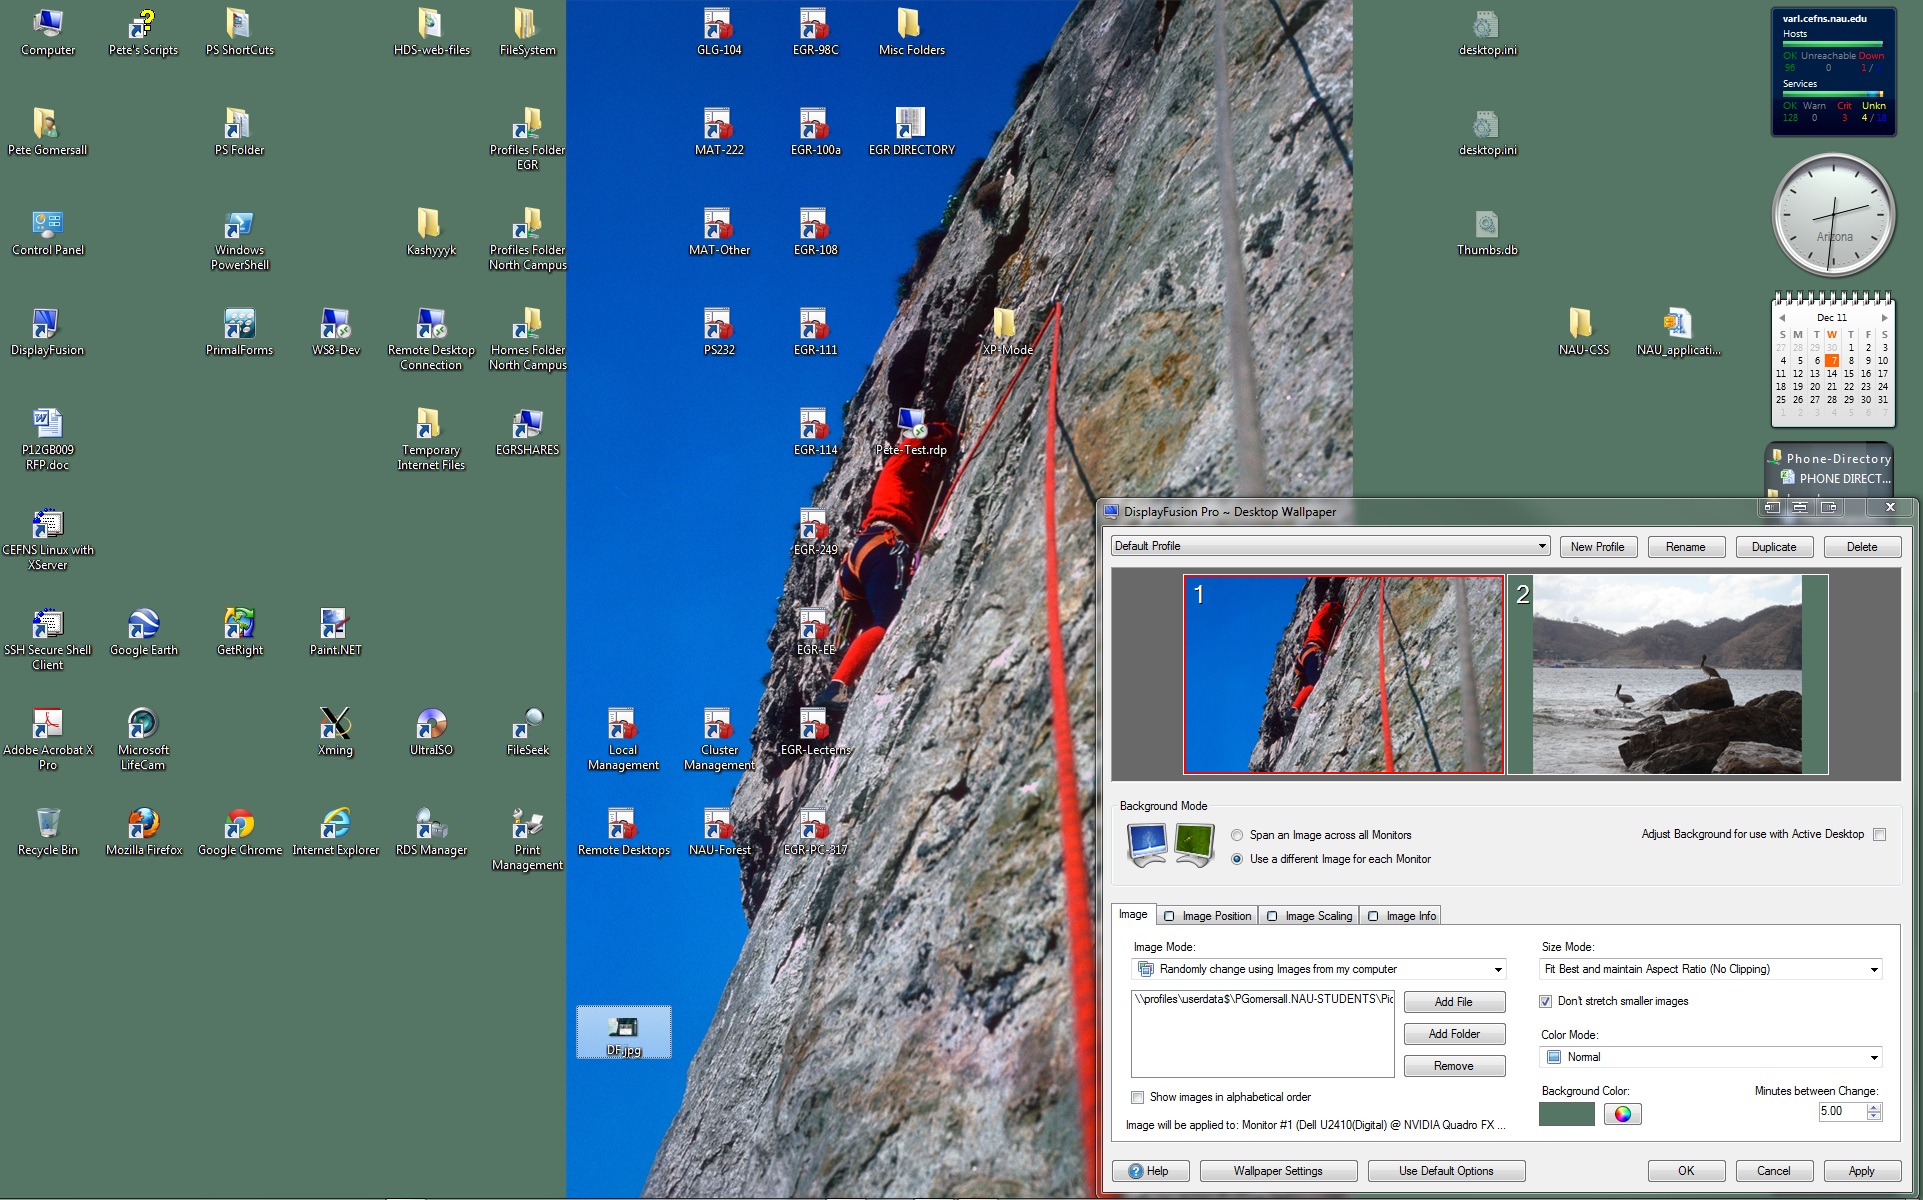The image size is (1923, 1200).
Task: Open the Image Scaling tab
Action: [1310, 916]
